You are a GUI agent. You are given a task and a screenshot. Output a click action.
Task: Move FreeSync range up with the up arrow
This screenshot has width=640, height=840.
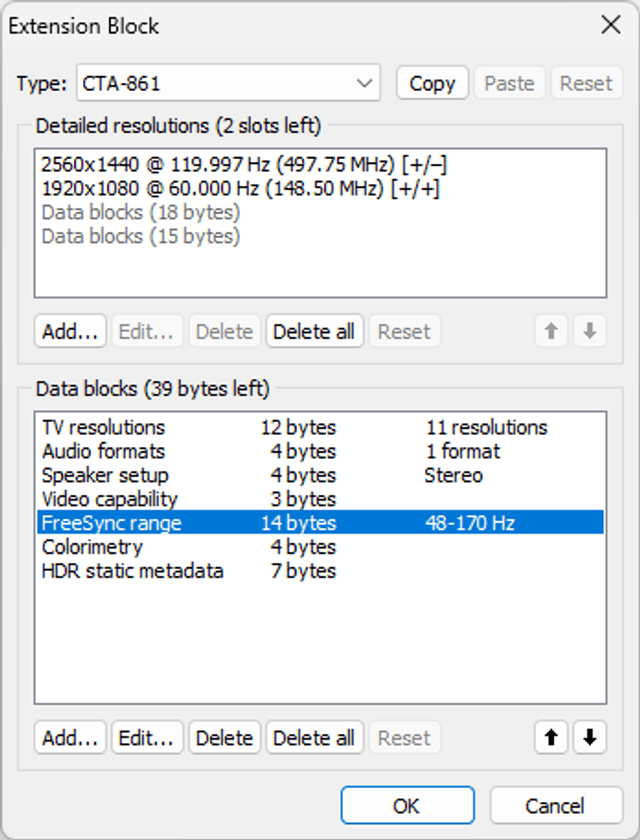click(x=551, y=737)
